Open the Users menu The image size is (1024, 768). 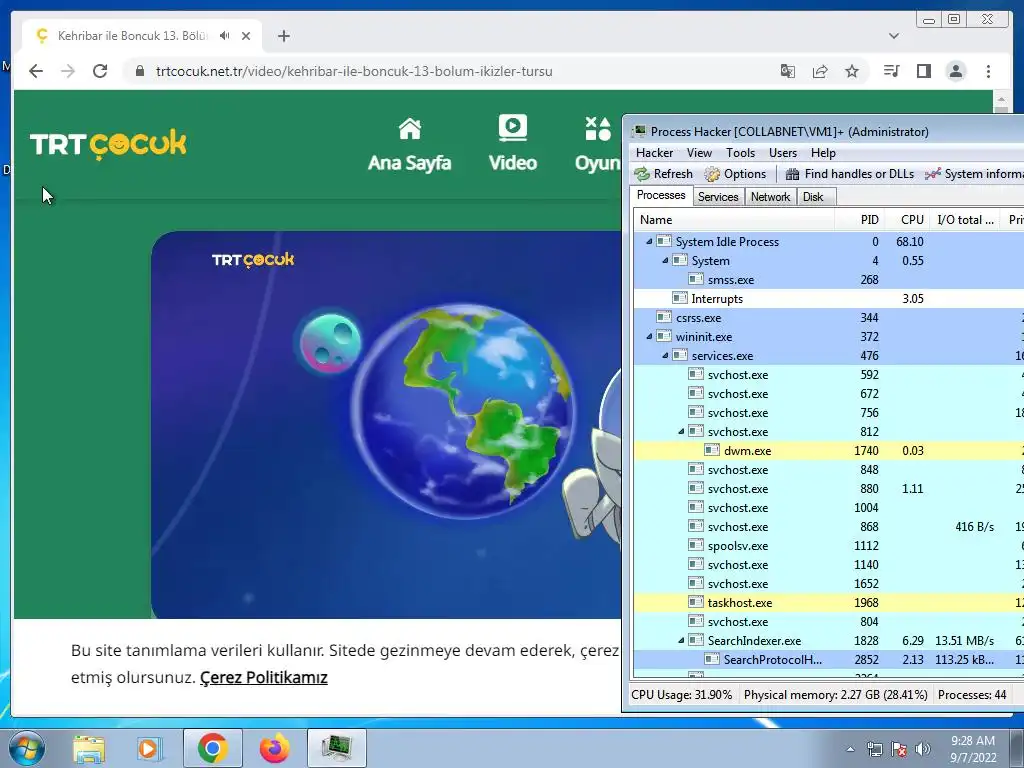pyautogui.click(x=783, y=153)
